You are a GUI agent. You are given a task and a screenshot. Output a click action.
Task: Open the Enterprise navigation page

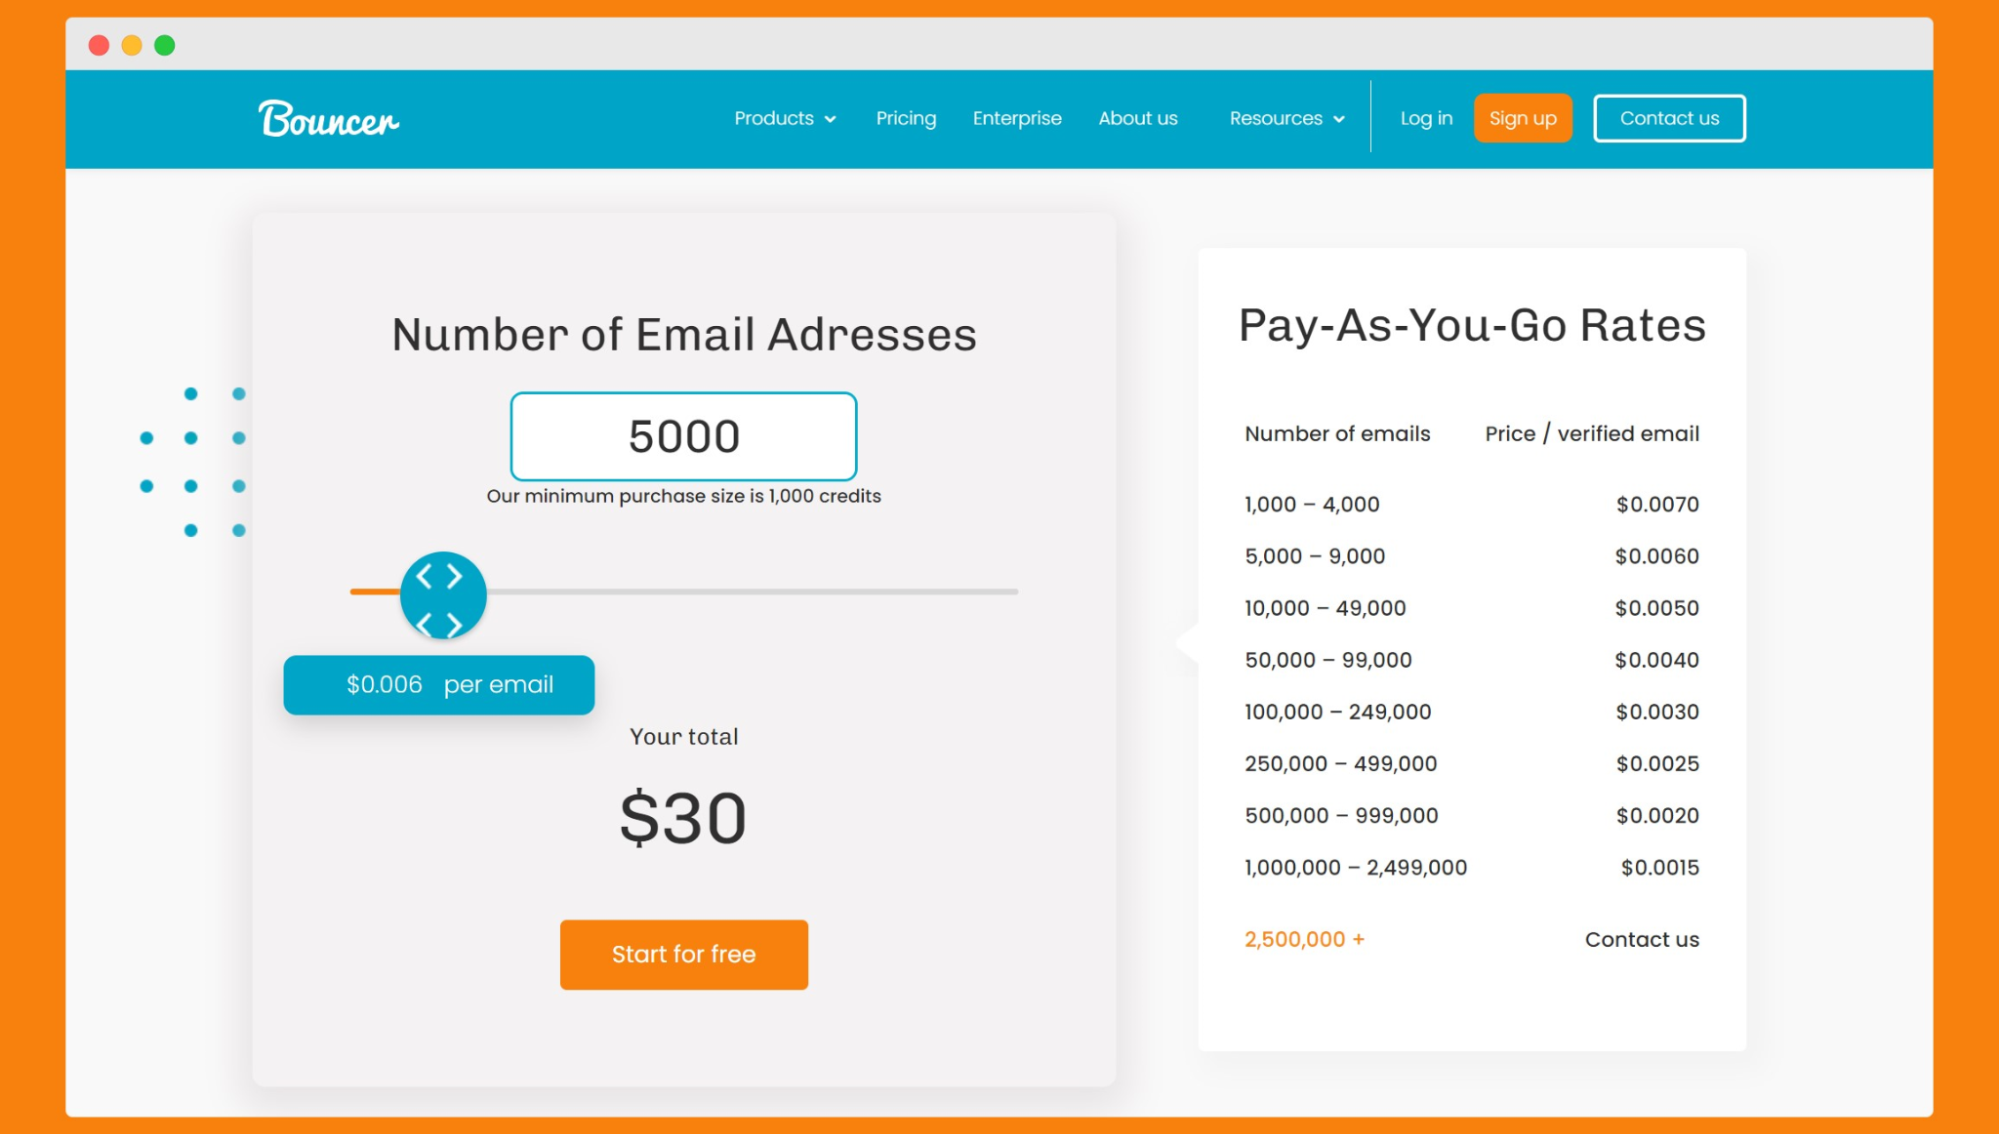1016,118
